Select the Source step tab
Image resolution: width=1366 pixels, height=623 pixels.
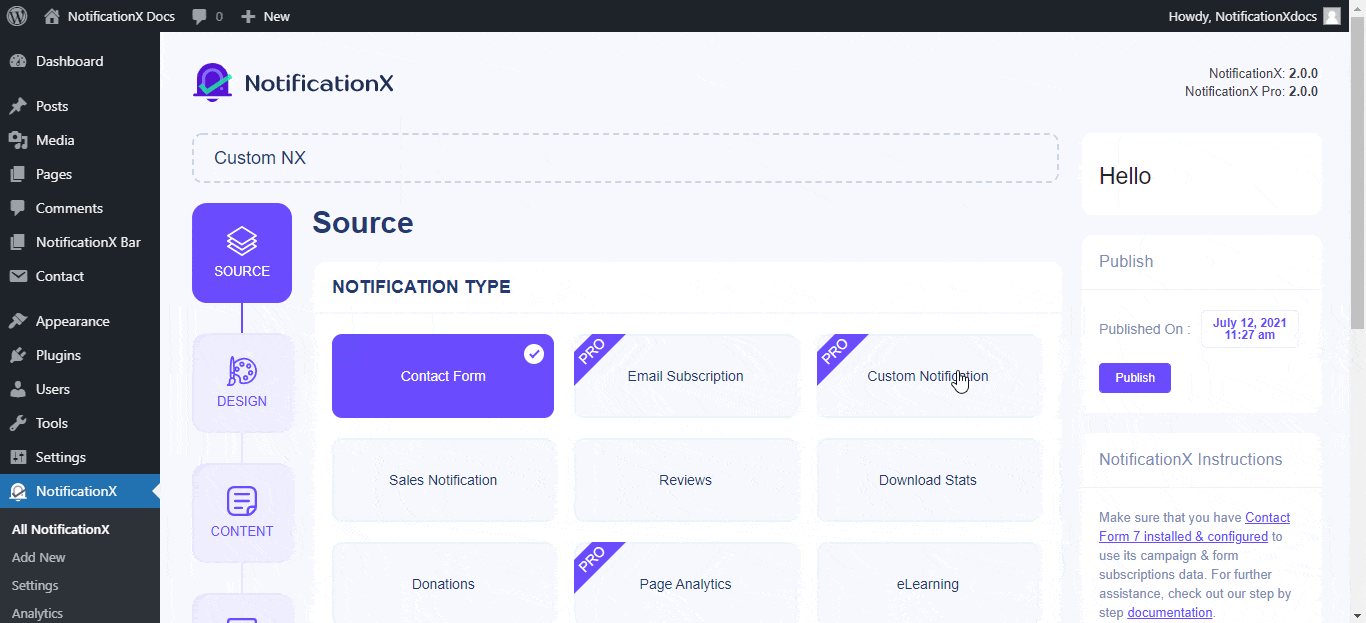coord(242,253)
